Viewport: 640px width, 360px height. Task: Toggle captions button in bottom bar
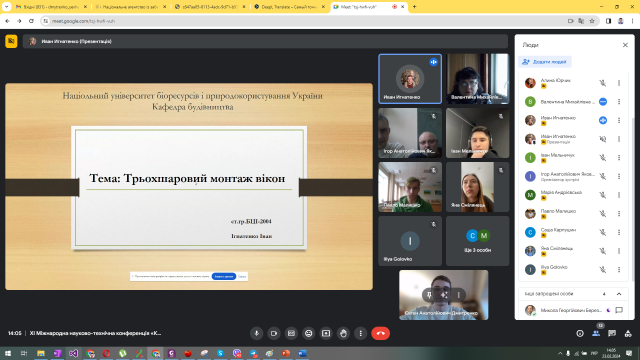(291, 333)
